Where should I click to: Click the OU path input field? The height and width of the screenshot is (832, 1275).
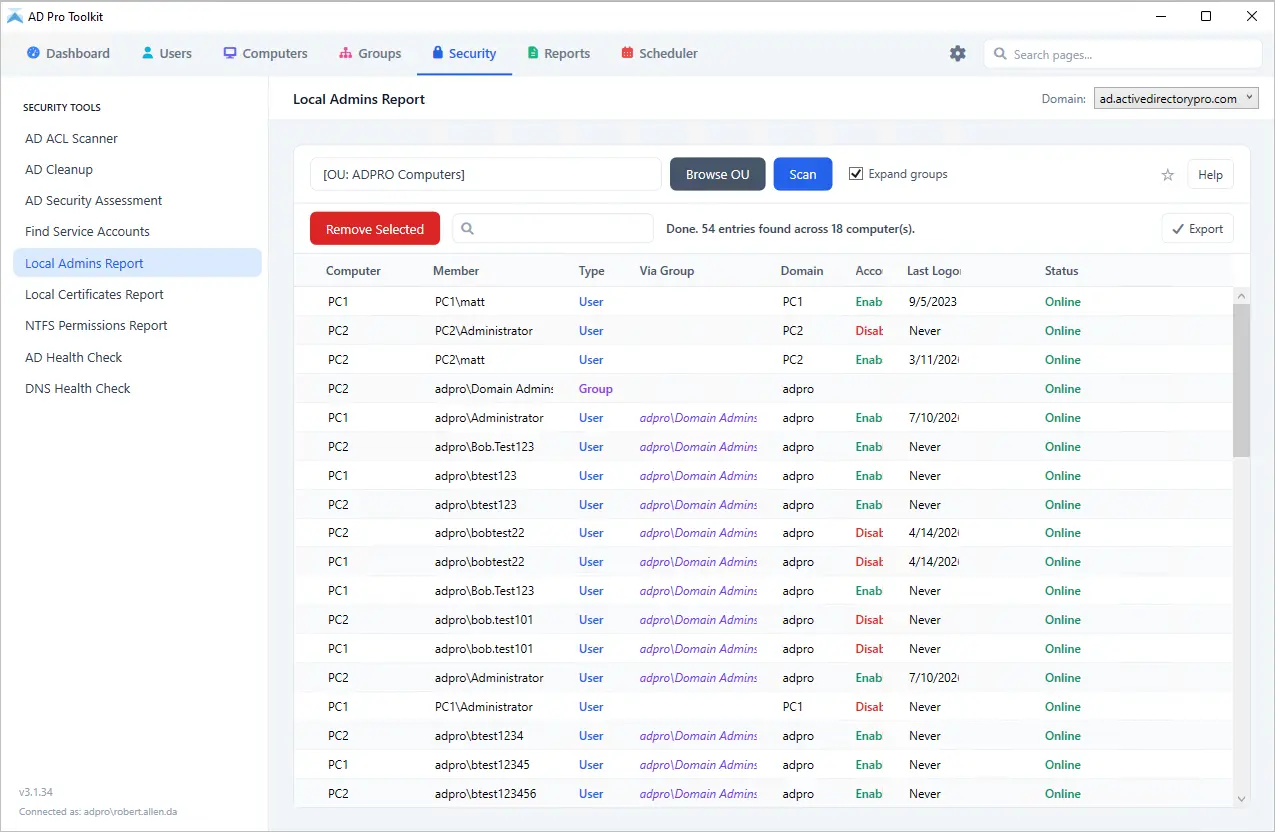tap(486, 174)
